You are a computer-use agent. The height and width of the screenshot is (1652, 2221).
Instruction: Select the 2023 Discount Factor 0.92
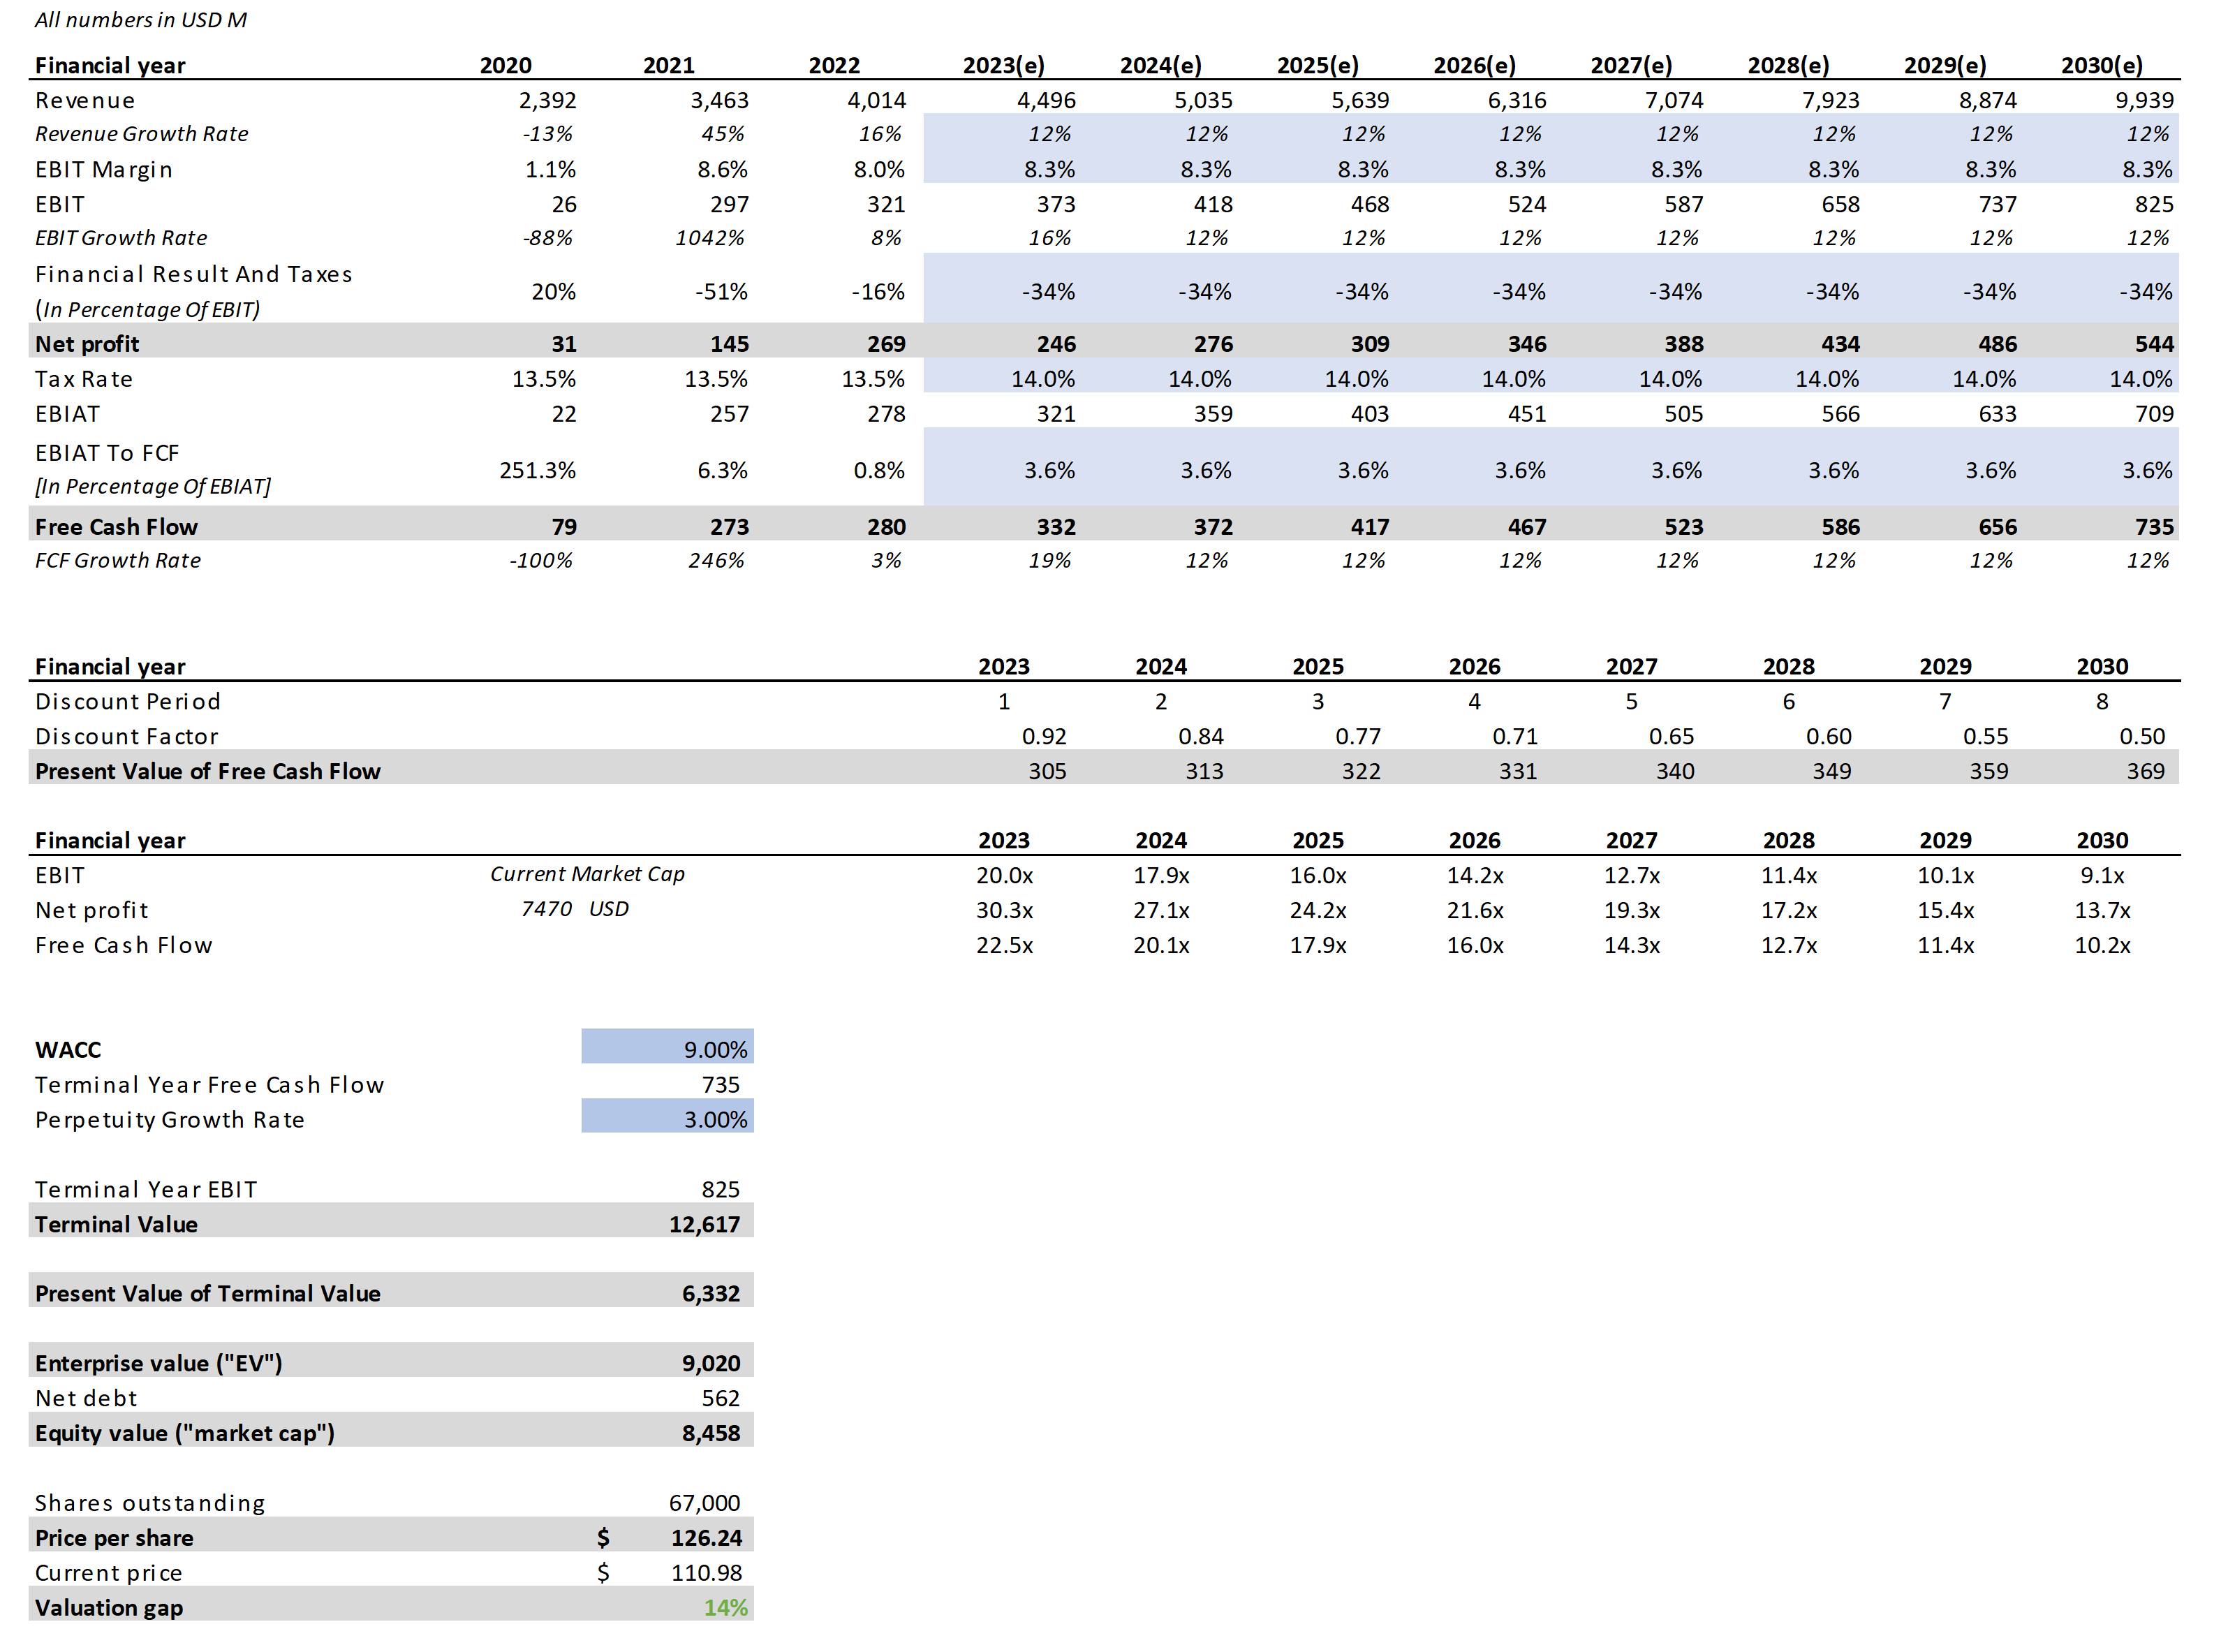pyautogui.click(x=1044, y=736)
